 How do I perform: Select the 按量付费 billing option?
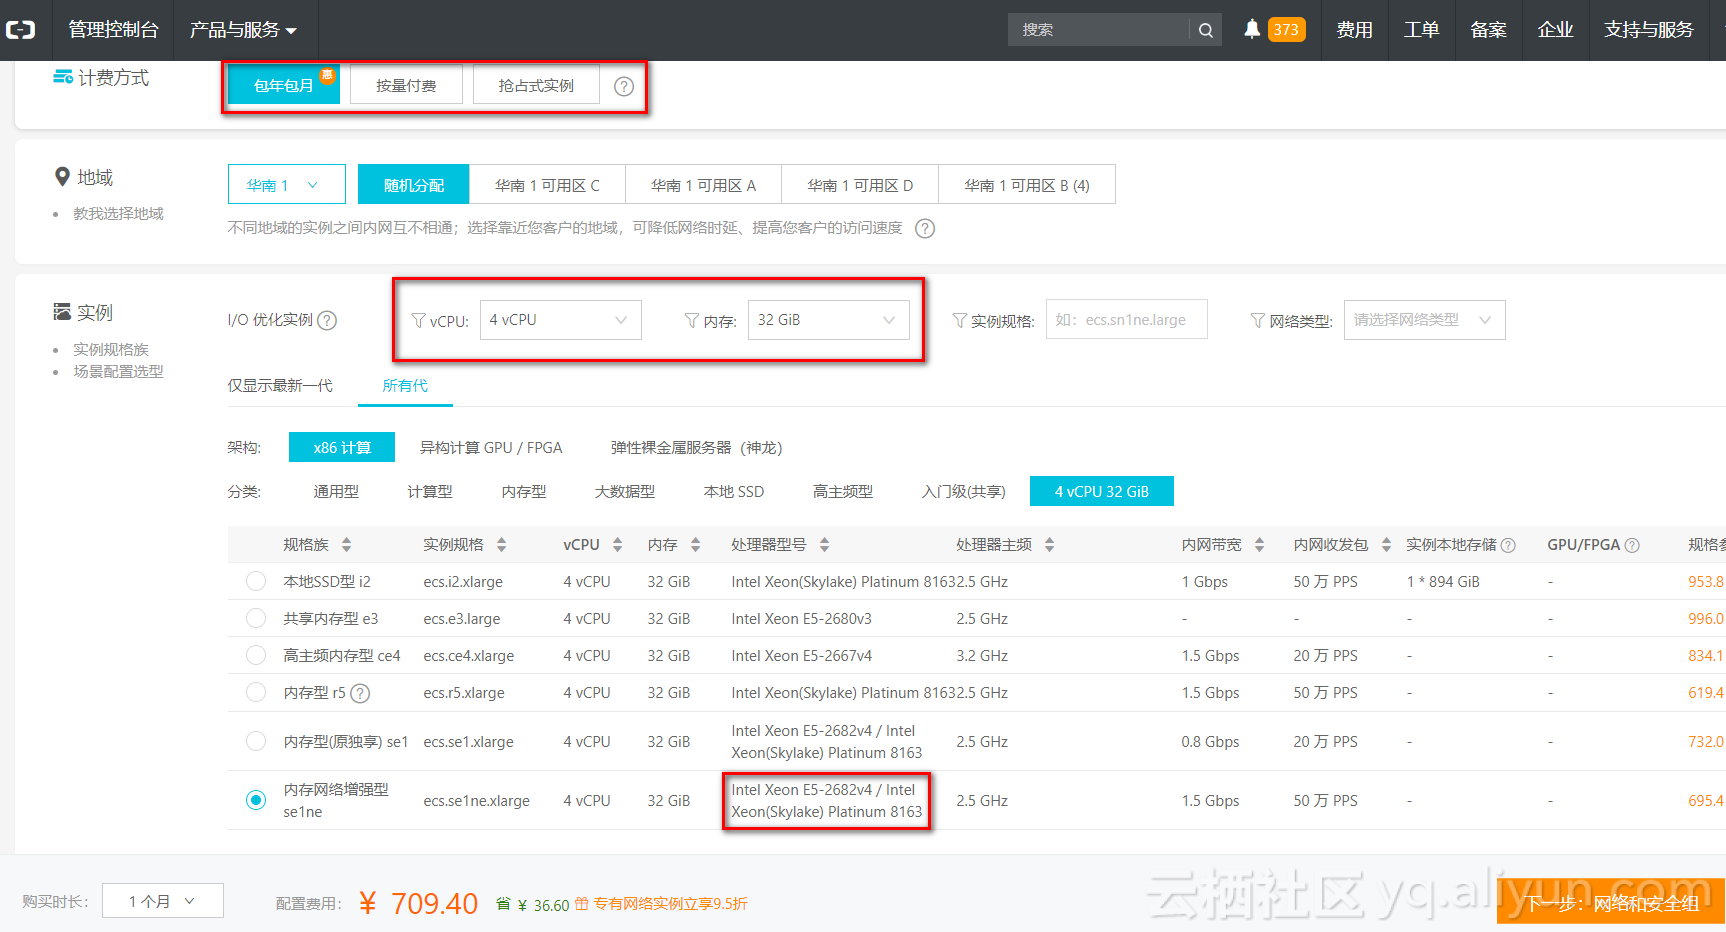point(406,85)
